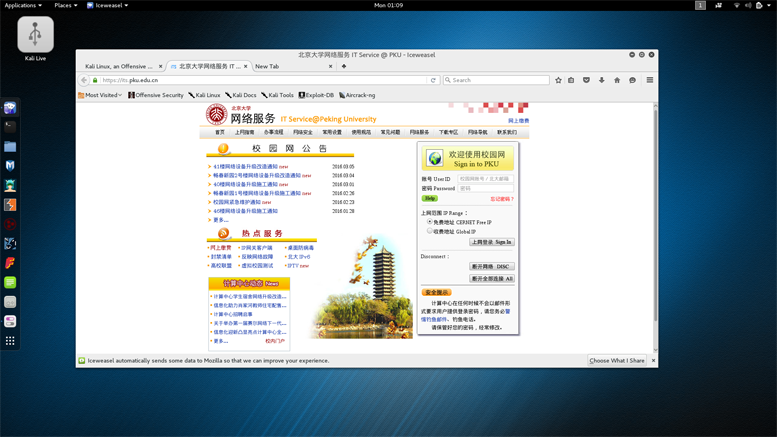Screen dimensions: 777x437
Task: View site security padlock info
Action: (95, 80)
